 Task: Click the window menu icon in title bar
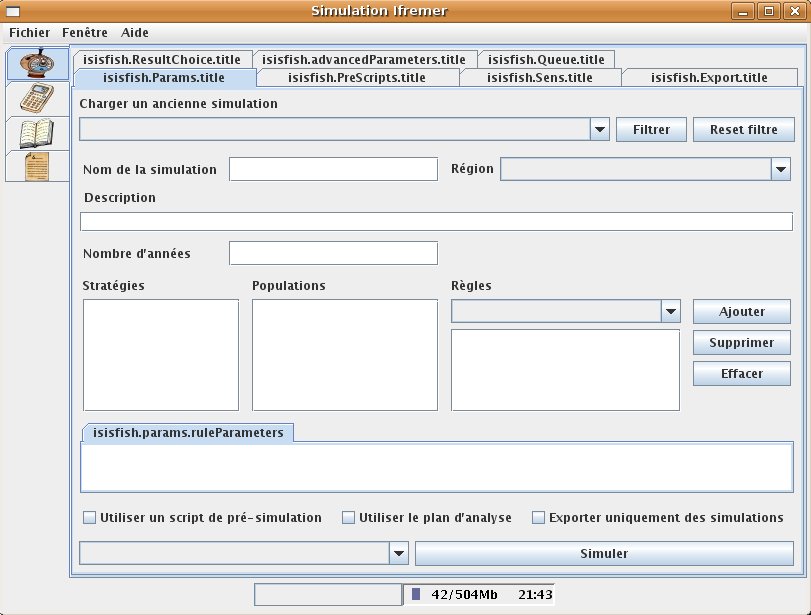tap(12, 11)
